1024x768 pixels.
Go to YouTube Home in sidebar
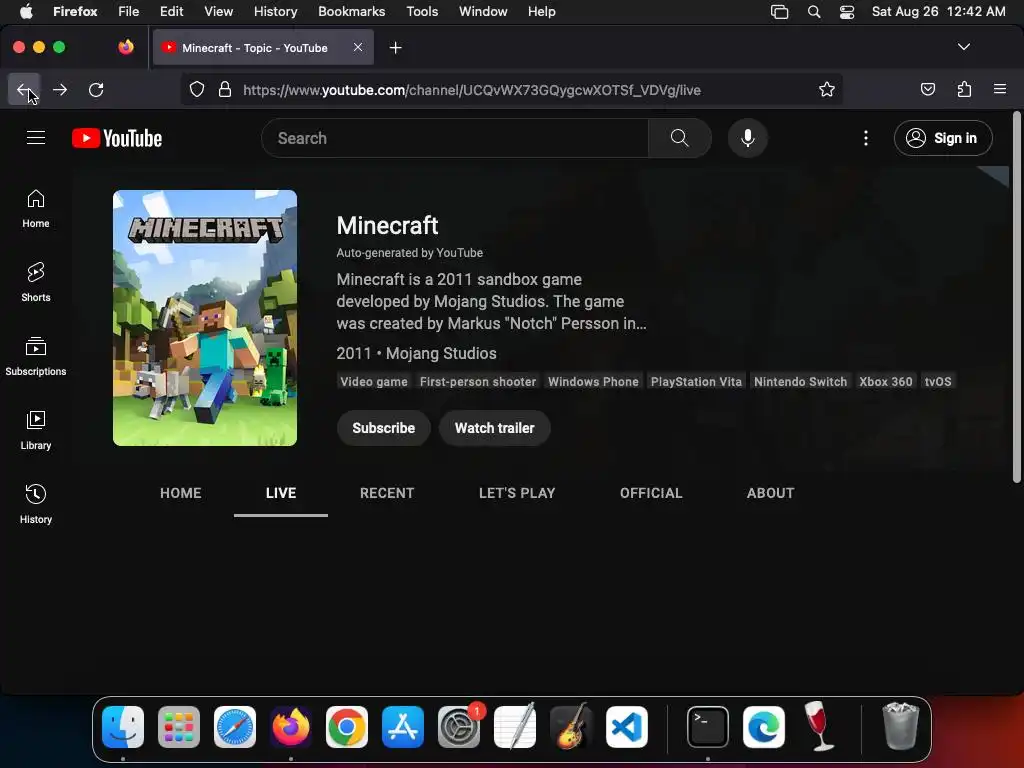coord(36,208)
